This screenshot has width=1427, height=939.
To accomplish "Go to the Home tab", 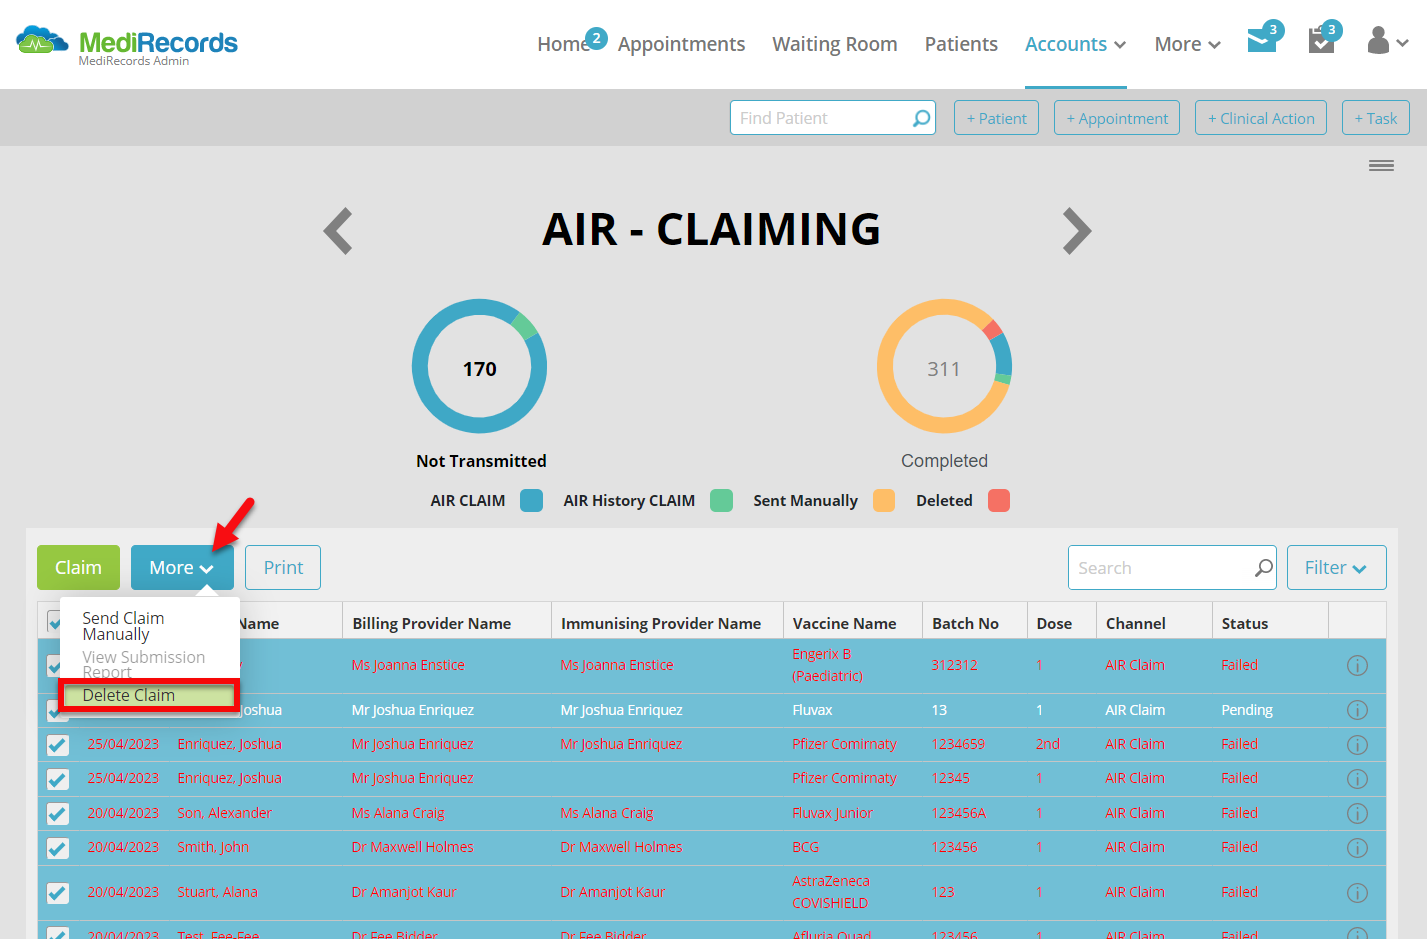I will pyautogui.click(x=563, y=44).
